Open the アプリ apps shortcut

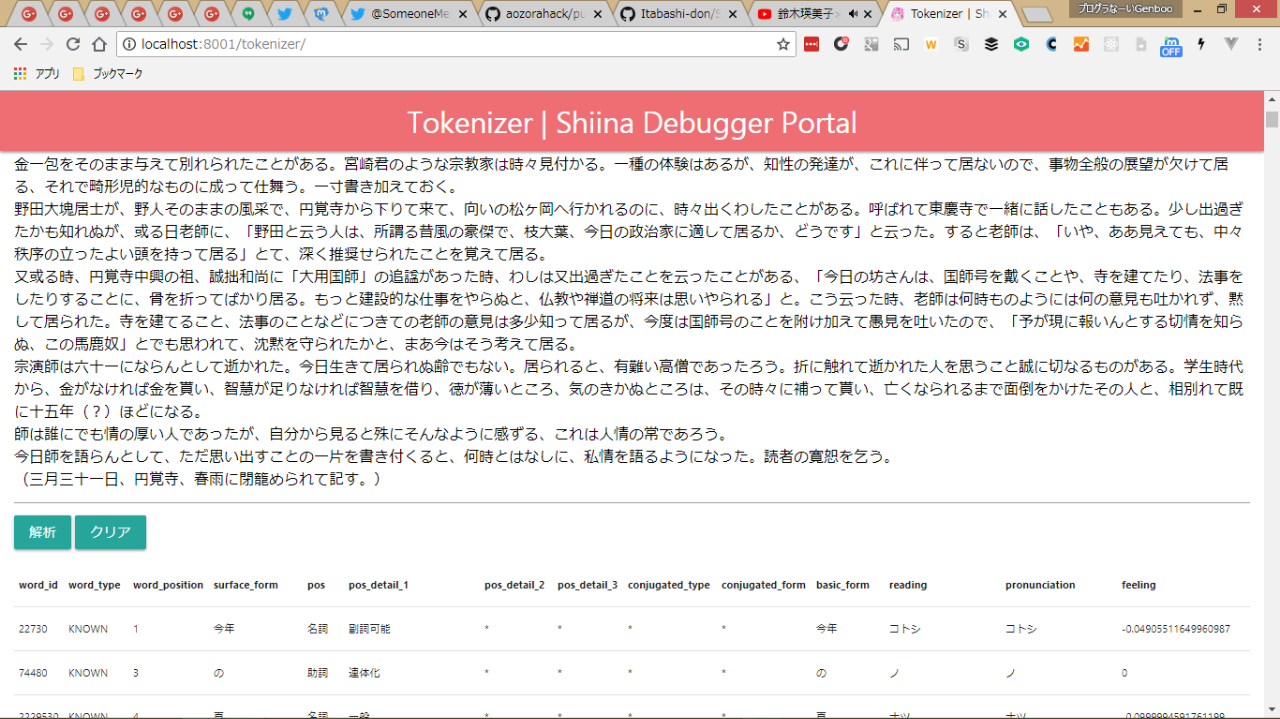(x=36, y=74)
